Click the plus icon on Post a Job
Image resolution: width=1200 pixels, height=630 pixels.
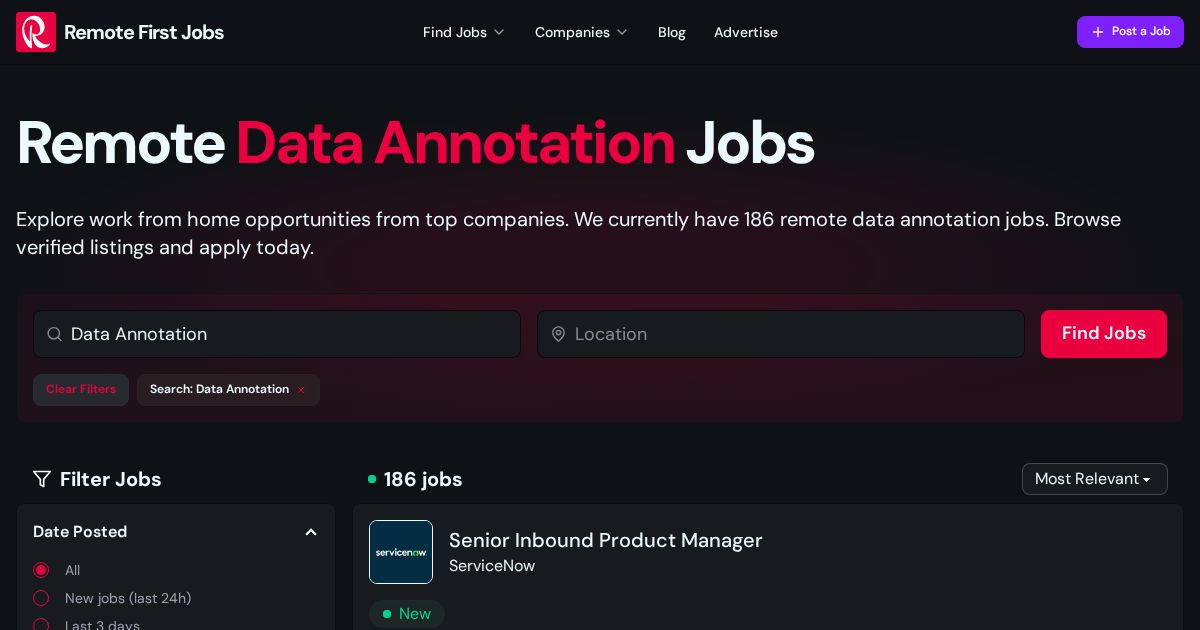coord(1098,32)
